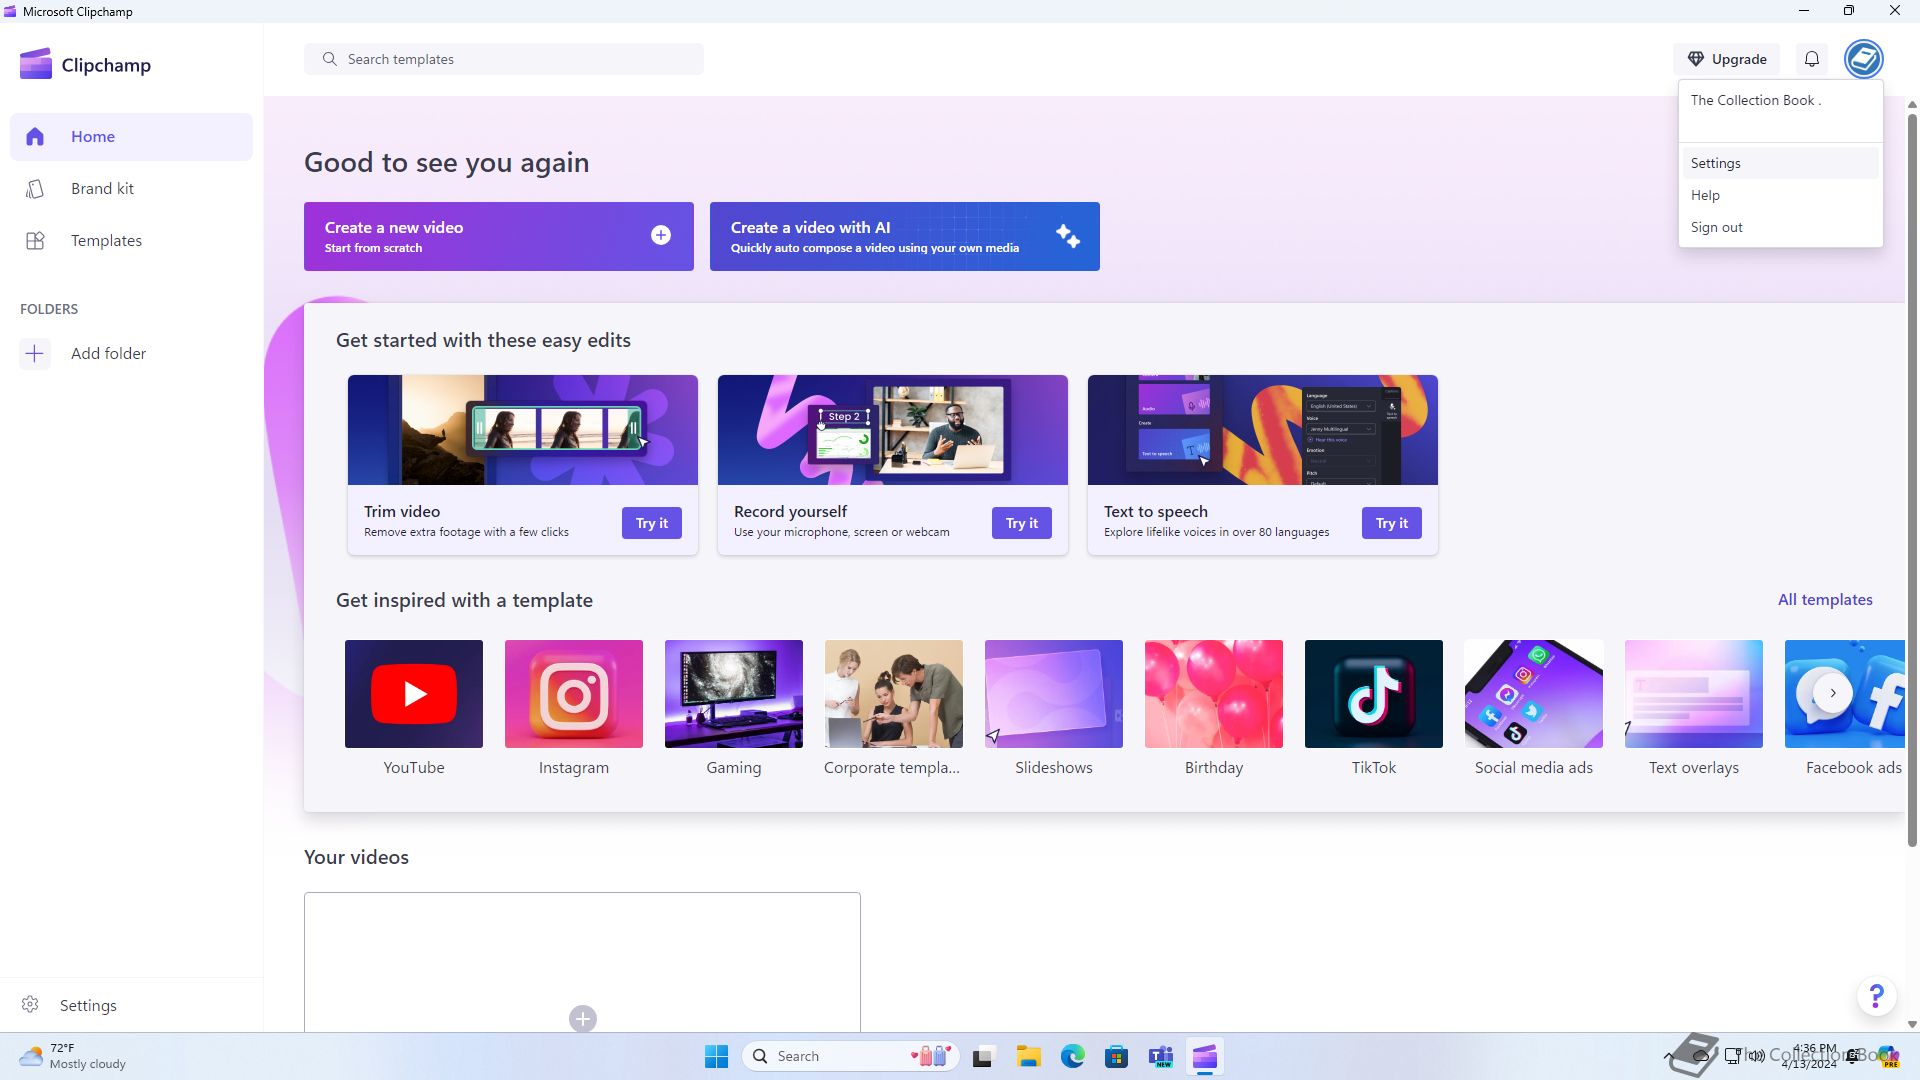The image size is (1920, 1080).
Task: Select Settings in profile menu
Action: 1780,163
